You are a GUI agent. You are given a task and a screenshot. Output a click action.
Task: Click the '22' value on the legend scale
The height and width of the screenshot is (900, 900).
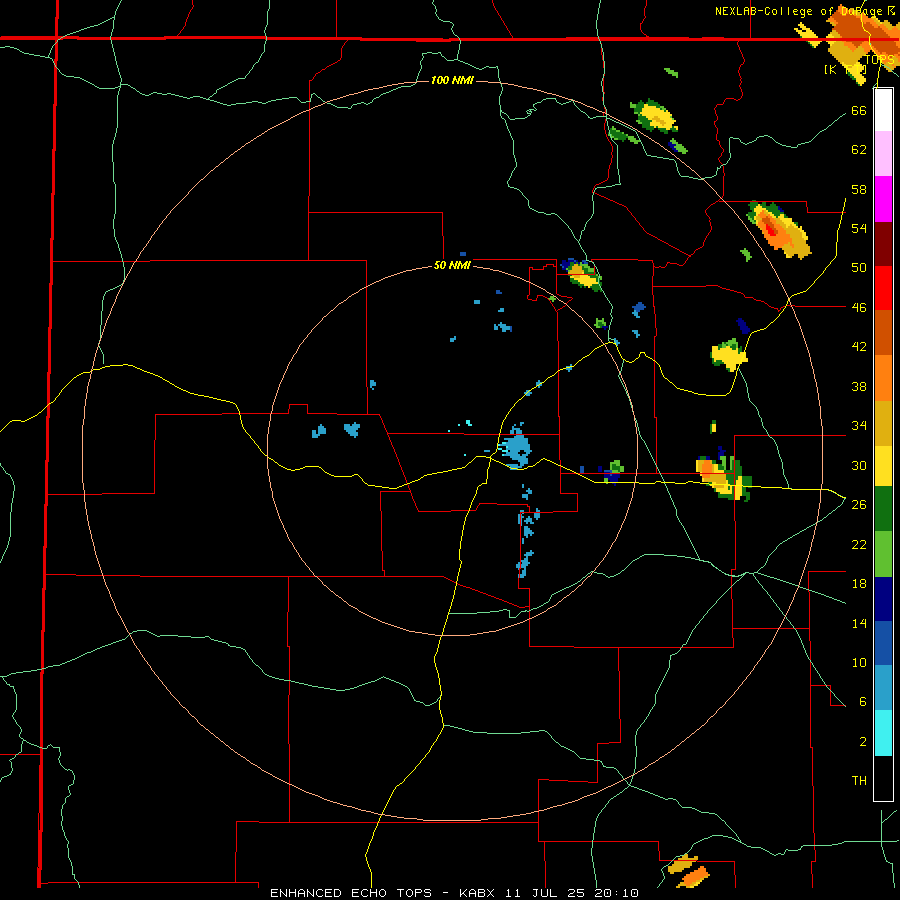tap(859, 544)
